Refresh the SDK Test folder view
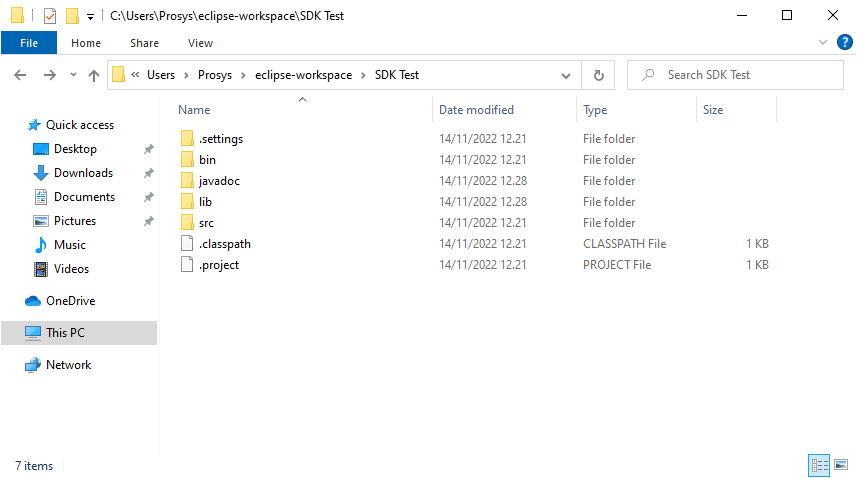Screen dimensions: 857x478 598,75
